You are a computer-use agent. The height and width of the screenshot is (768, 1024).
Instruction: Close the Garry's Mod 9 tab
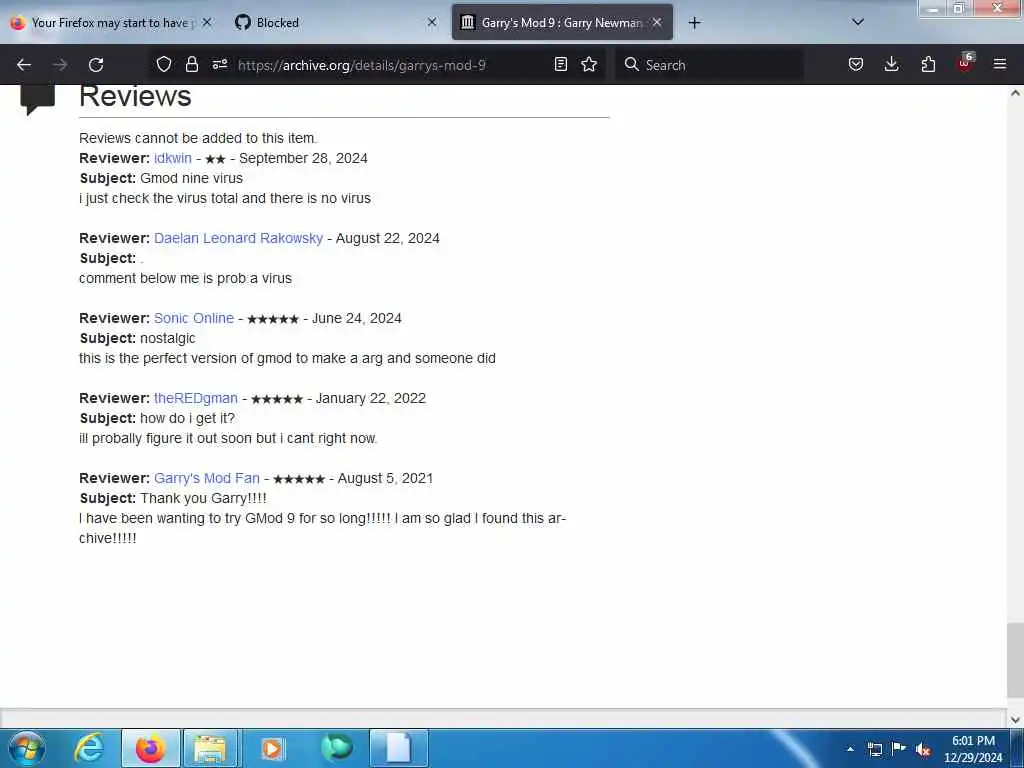(x=657, y=23)
